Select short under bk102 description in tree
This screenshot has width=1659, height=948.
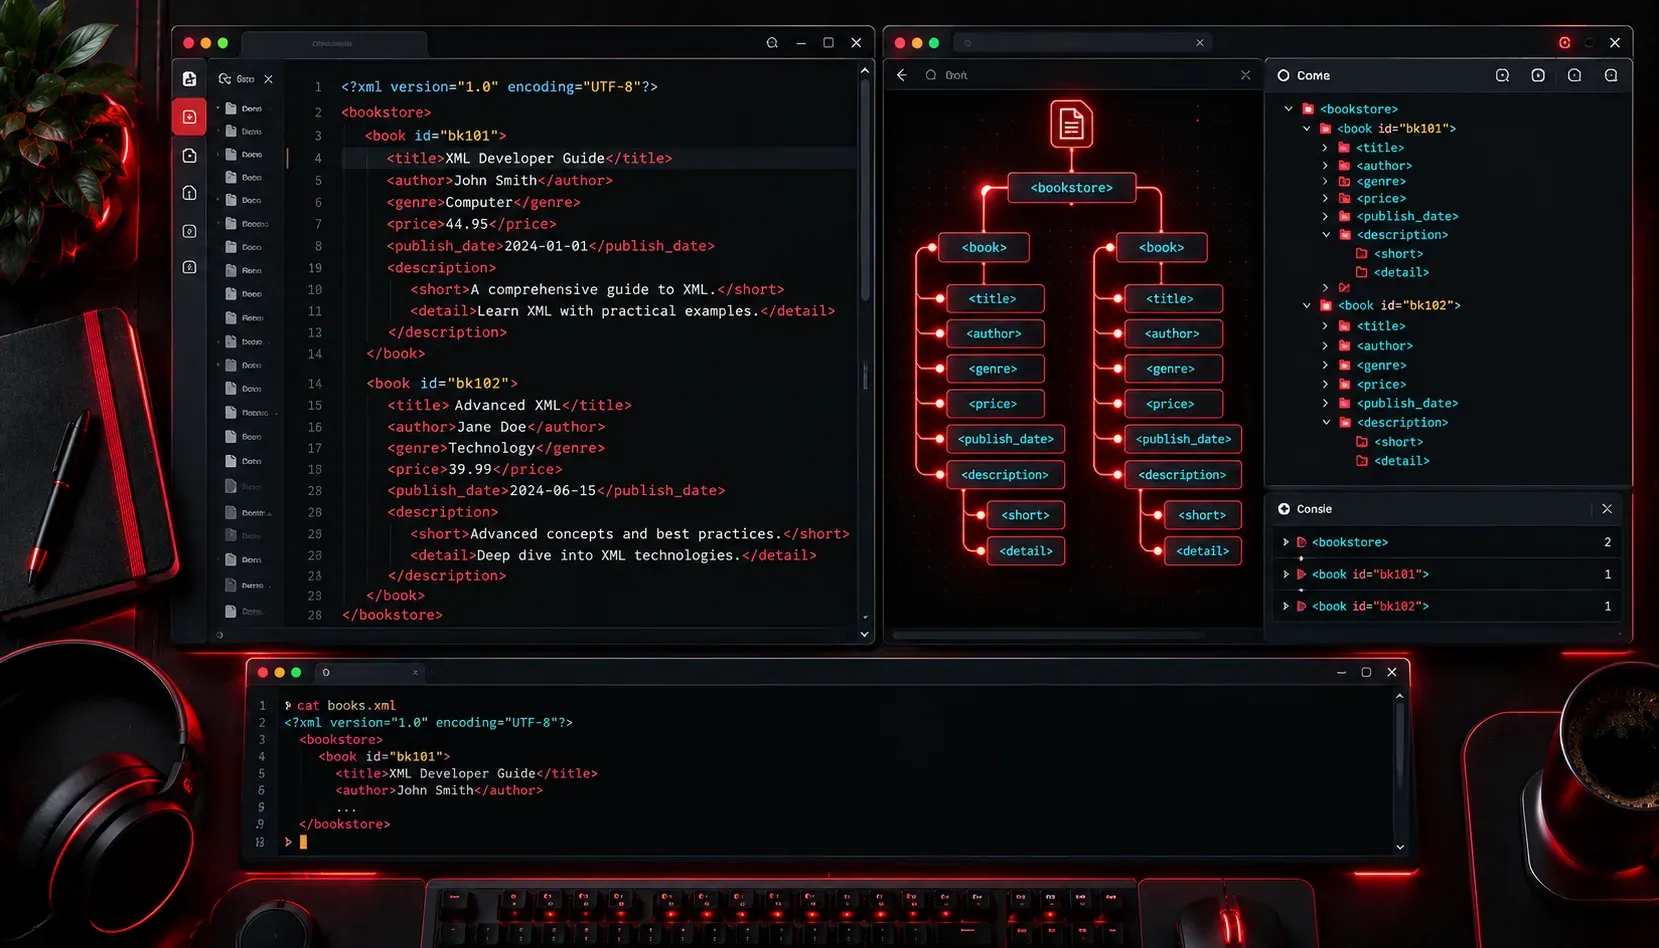click(1398, 442)
